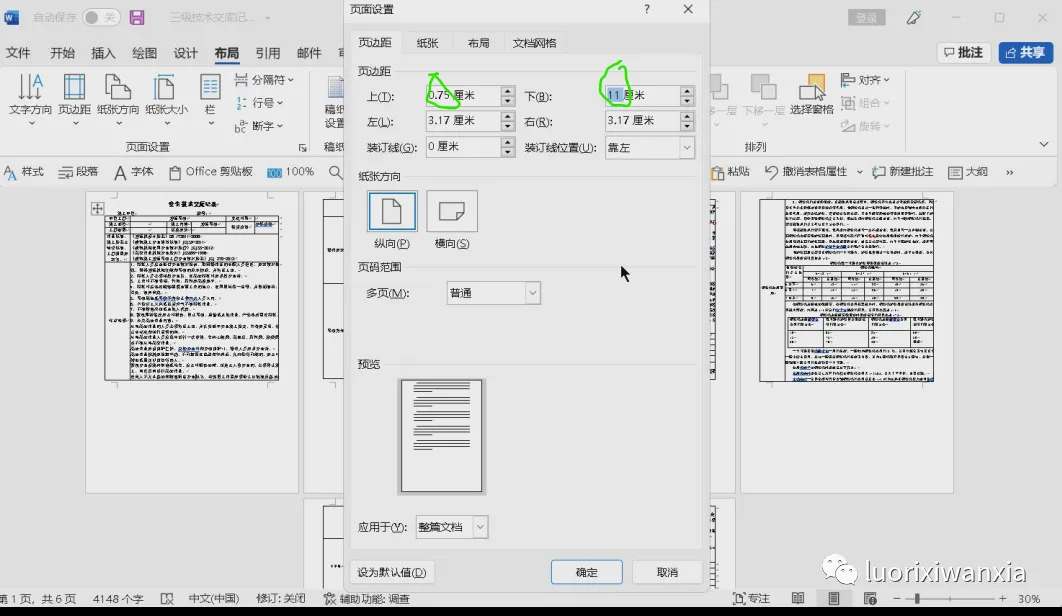The image size is (1062, 616).
Task: Click the Focus (专注) status bar icon
Action: 752,599
